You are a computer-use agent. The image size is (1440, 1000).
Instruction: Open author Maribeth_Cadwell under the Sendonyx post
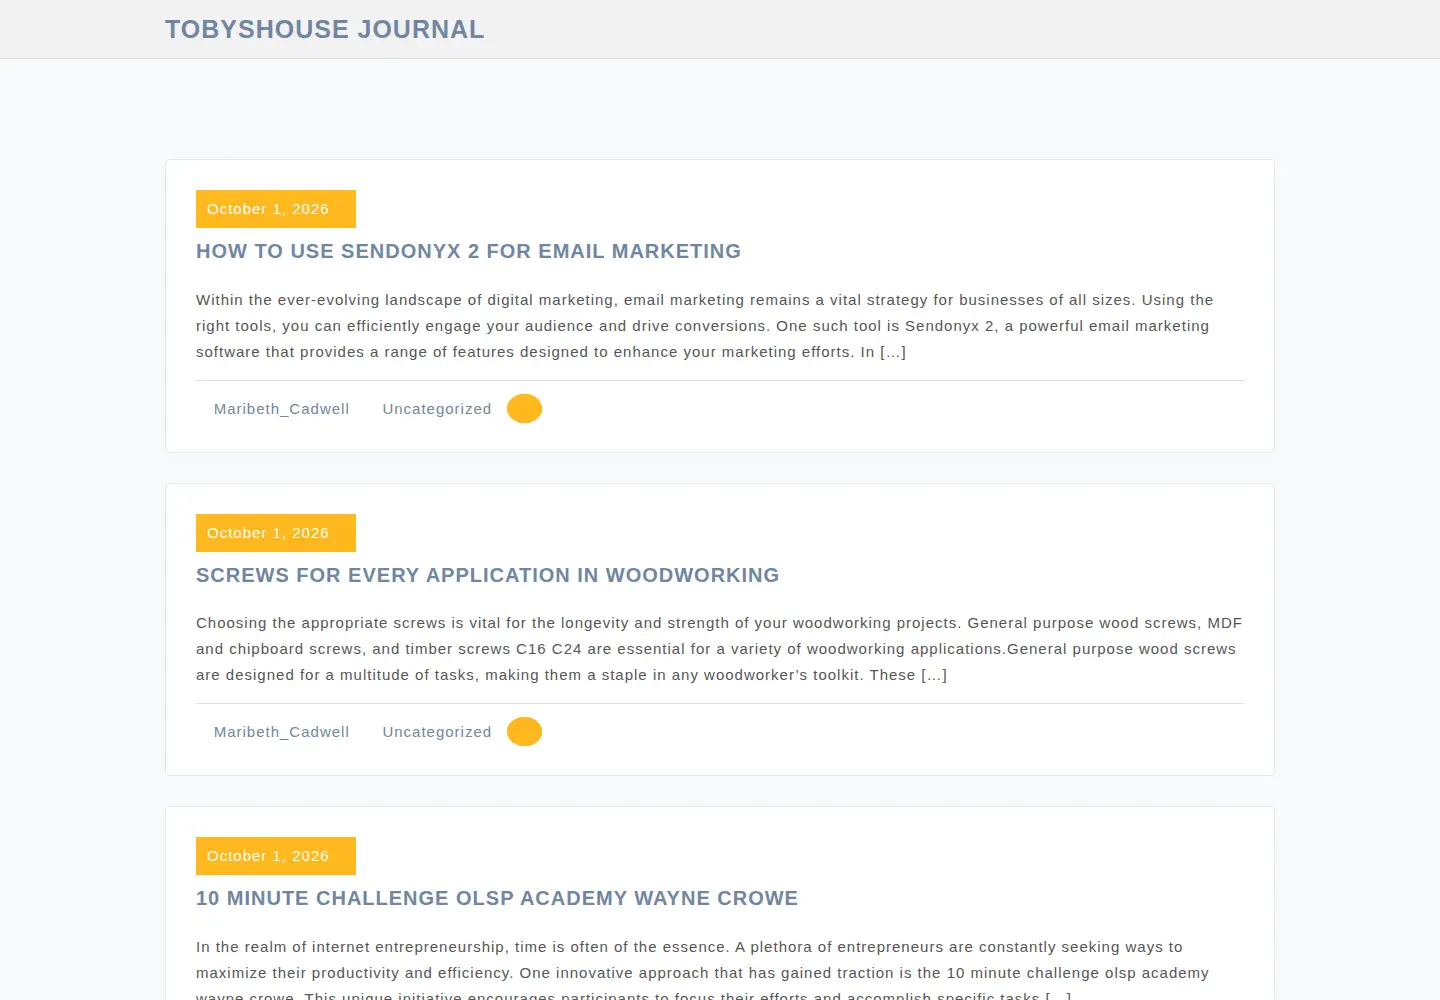[x=281, y=409]
